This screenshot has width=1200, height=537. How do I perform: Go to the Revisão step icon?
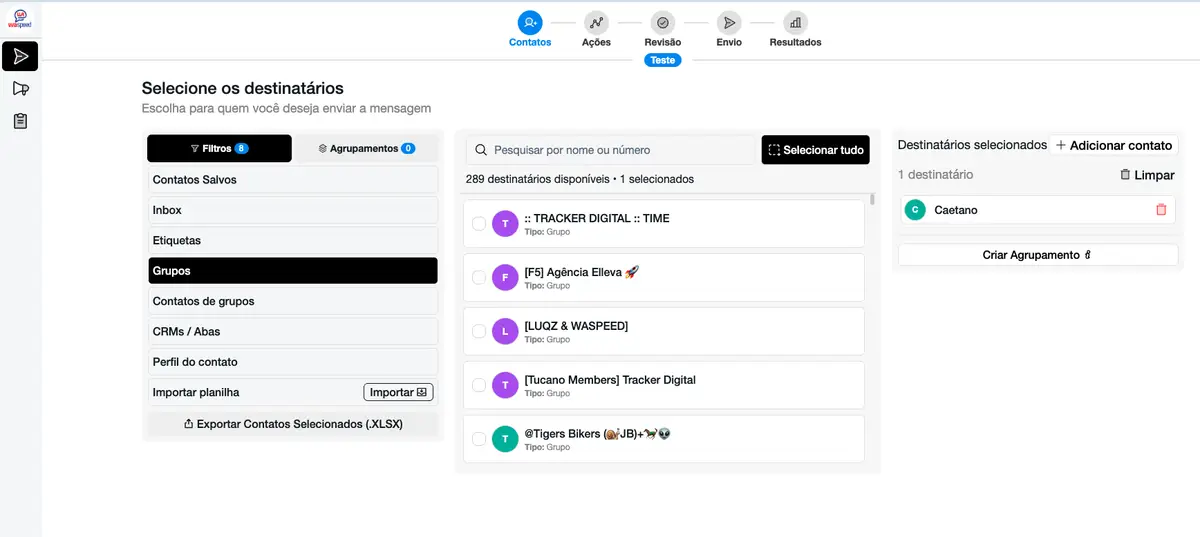[662, 22]
